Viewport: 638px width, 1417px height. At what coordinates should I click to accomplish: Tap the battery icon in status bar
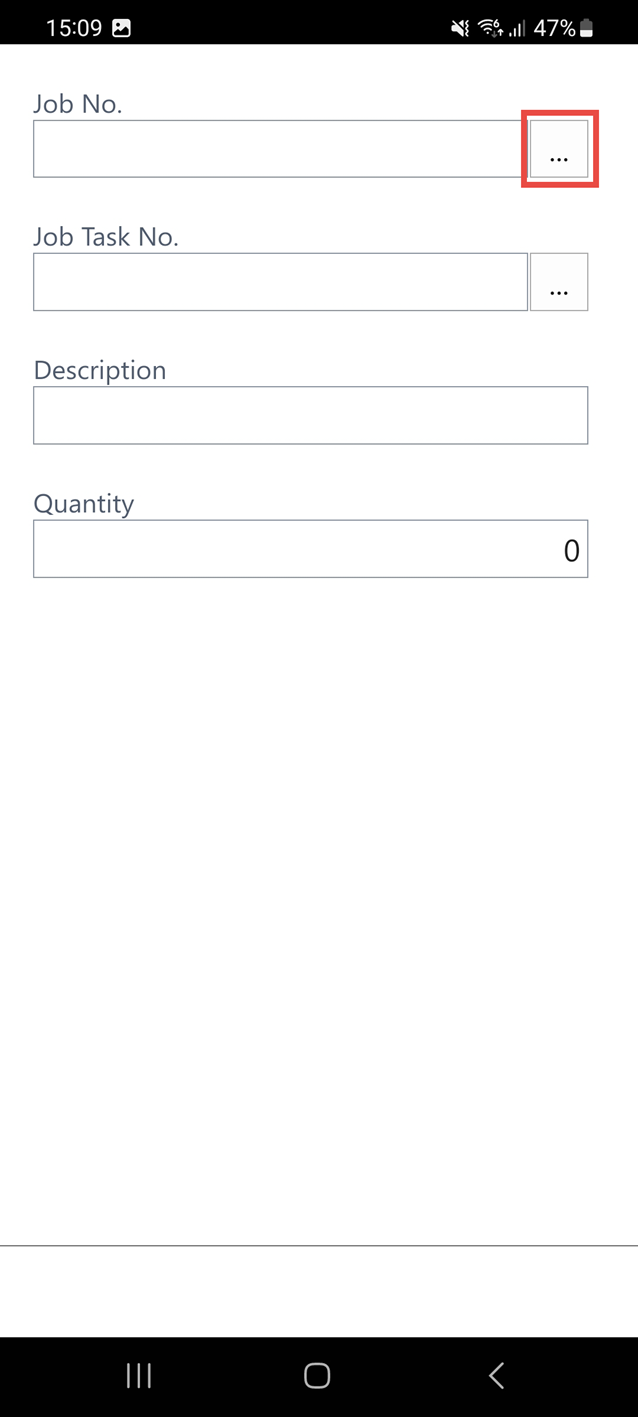coord(587,28)
